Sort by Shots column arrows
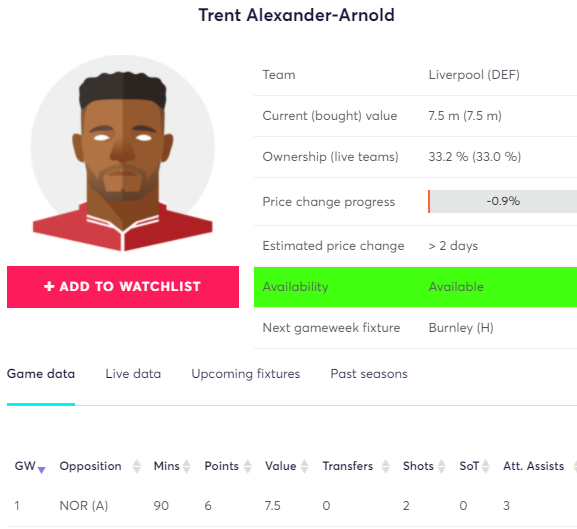 (441, 466)
